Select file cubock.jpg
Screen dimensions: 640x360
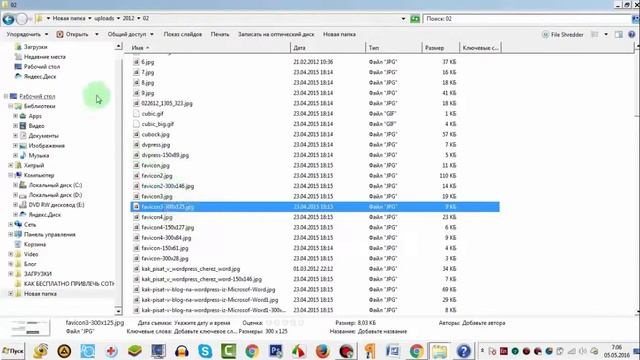click(x=155, y=134)
